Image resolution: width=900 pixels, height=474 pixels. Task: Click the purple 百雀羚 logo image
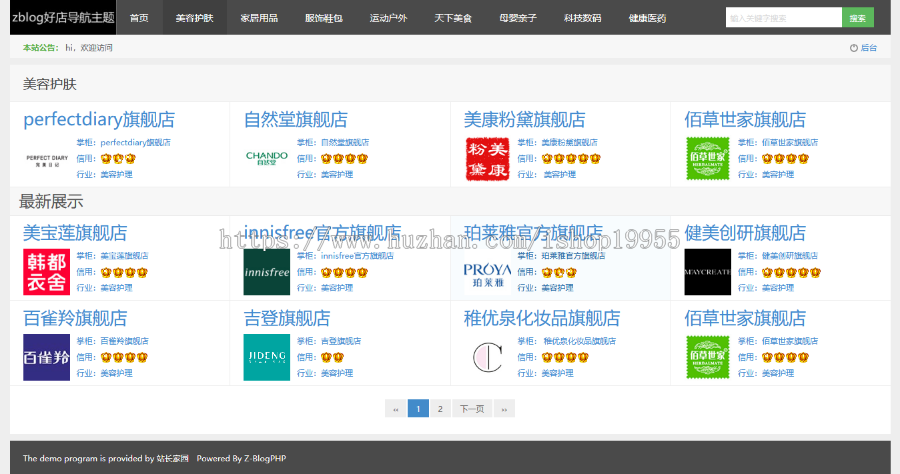tap(46, 358)
